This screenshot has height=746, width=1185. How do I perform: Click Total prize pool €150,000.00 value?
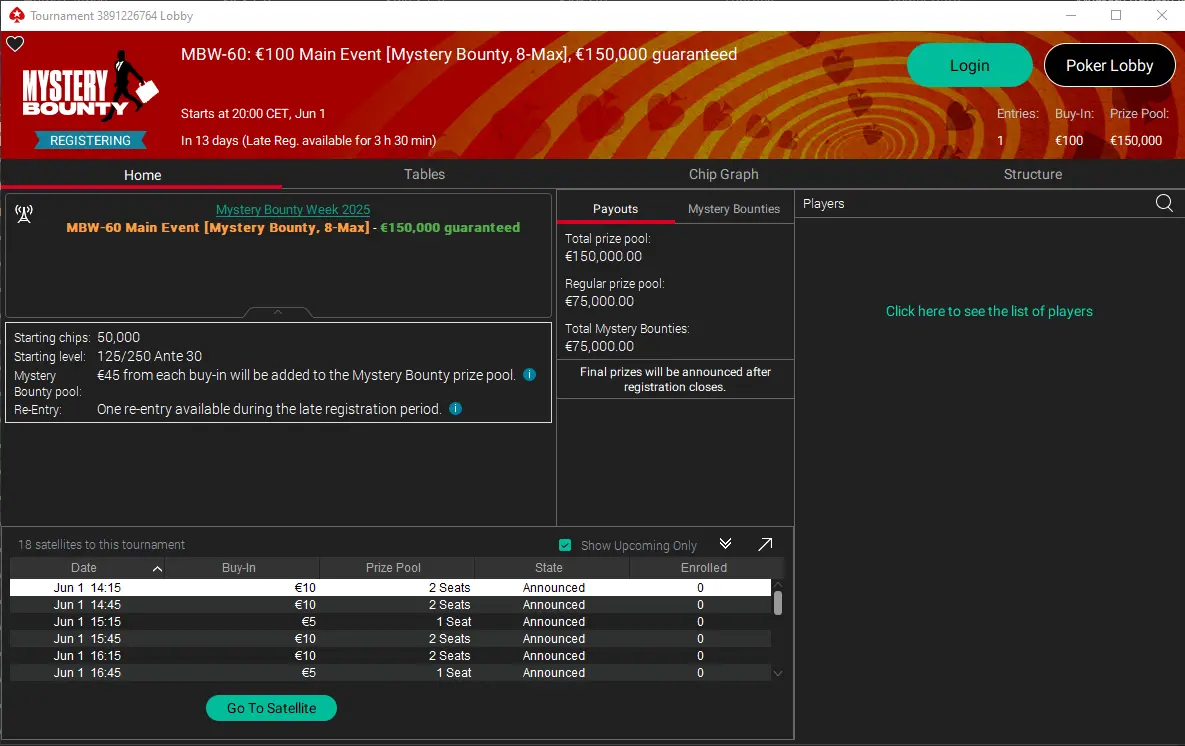click(x=603, y=256)
